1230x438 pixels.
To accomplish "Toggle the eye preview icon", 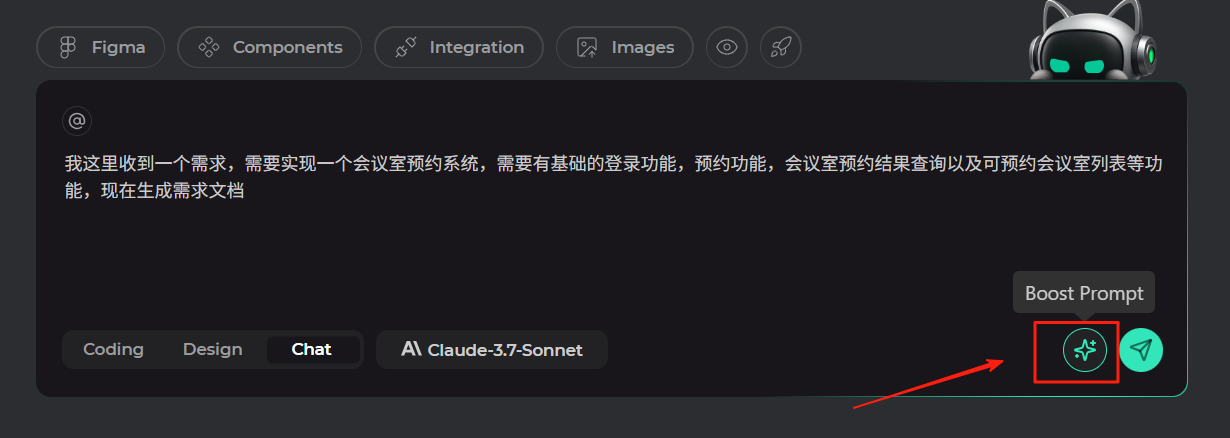I will point(727,47).
